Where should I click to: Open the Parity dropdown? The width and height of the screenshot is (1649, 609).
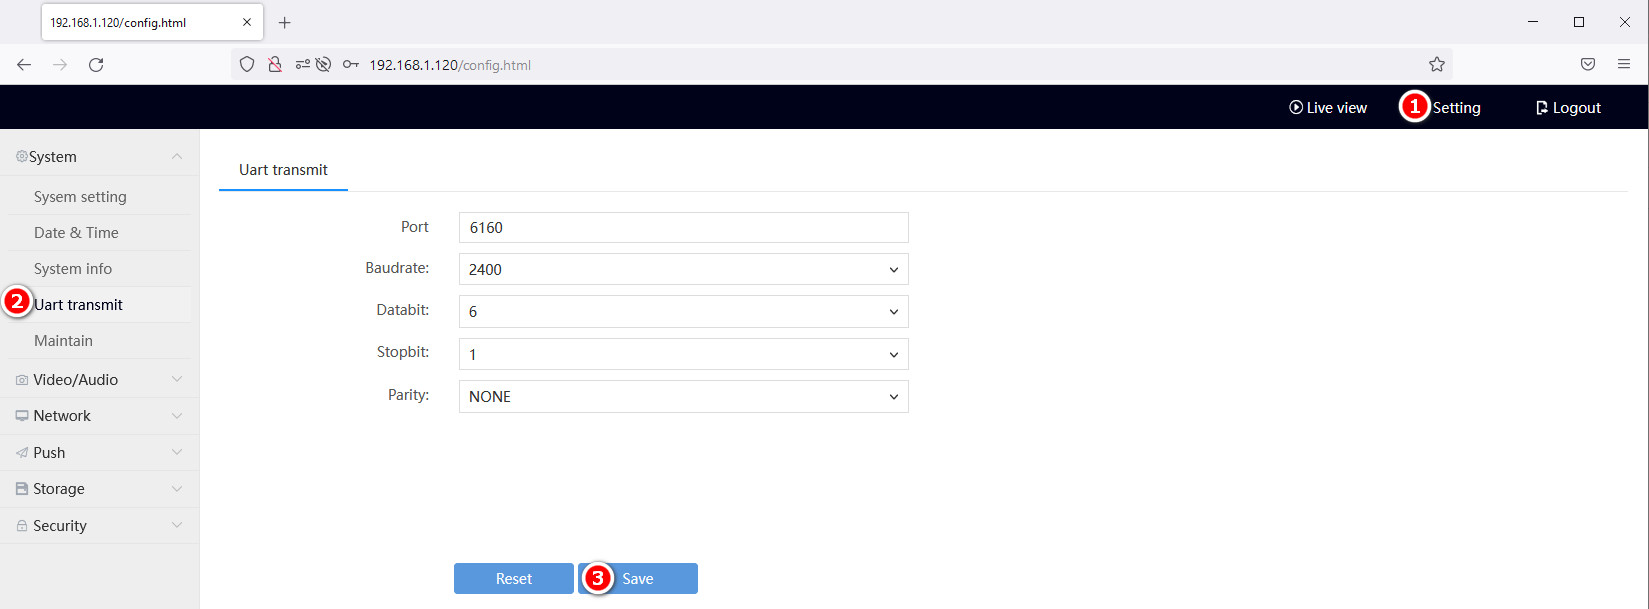683,397
